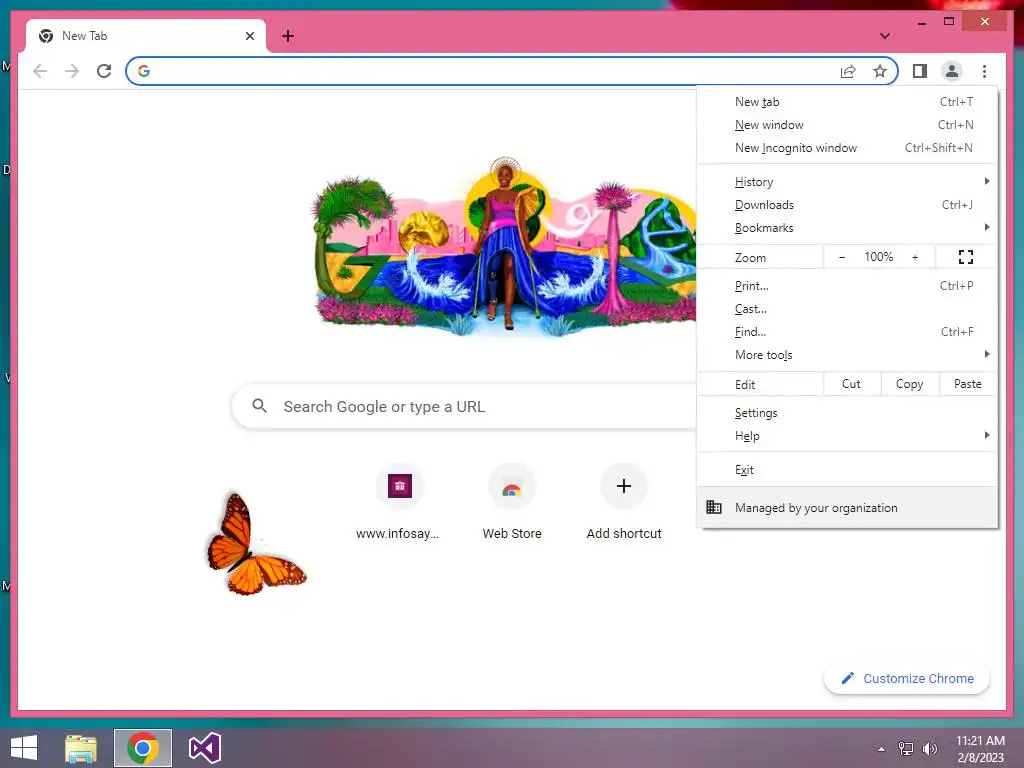Click the Chrome taskbar icon
The height and width of the screenshot is (768, 1024).
pyautogui.click(x=143, y=748)
